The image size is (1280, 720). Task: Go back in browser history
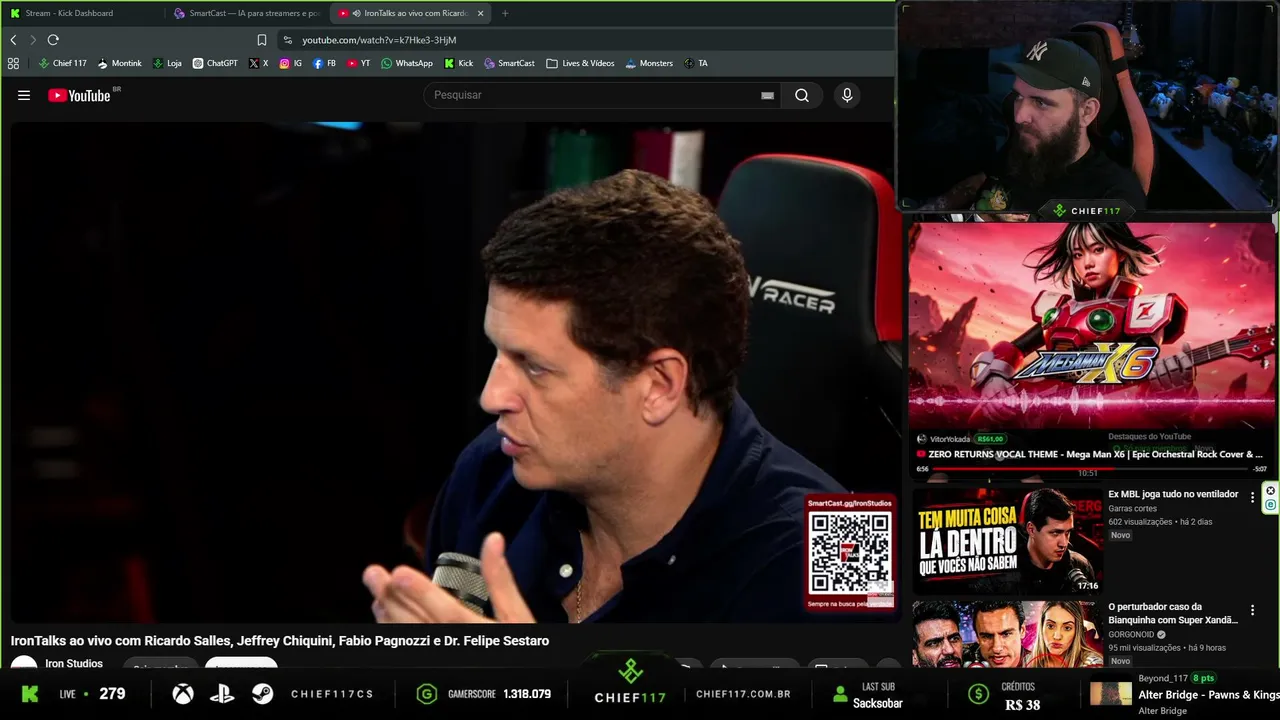[x=13, y=40]
